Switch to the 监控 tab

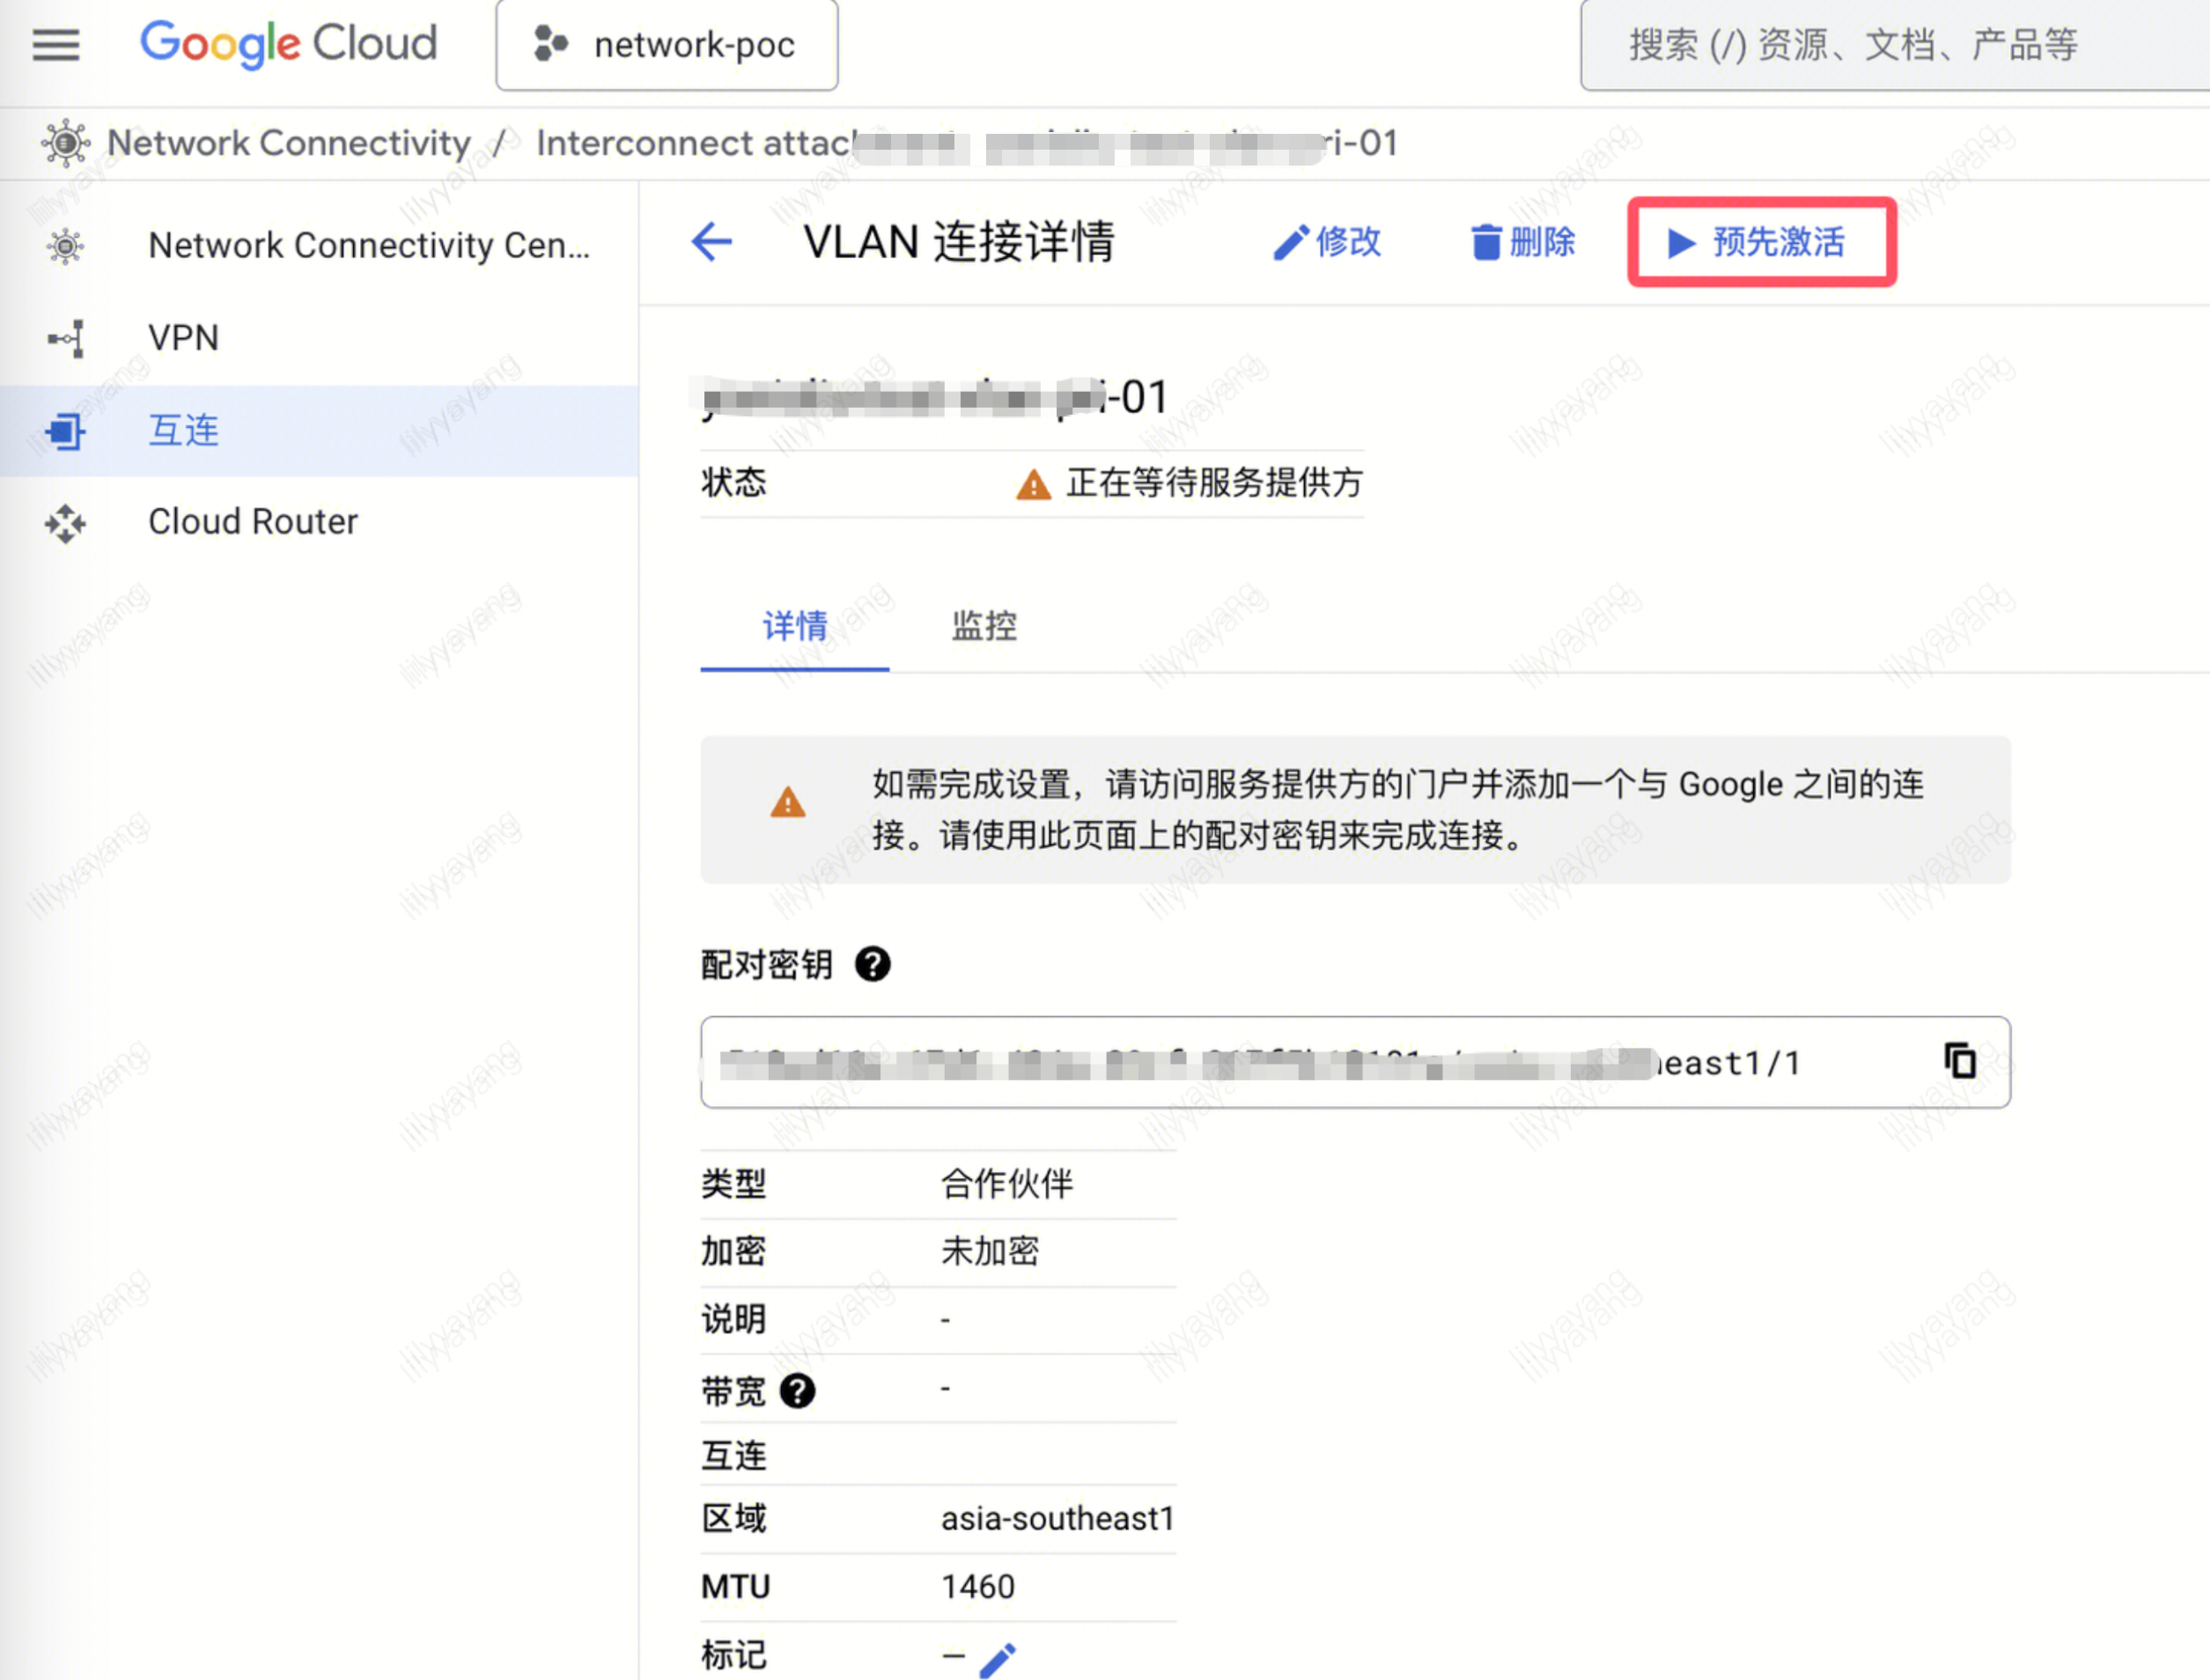(983, 627)
